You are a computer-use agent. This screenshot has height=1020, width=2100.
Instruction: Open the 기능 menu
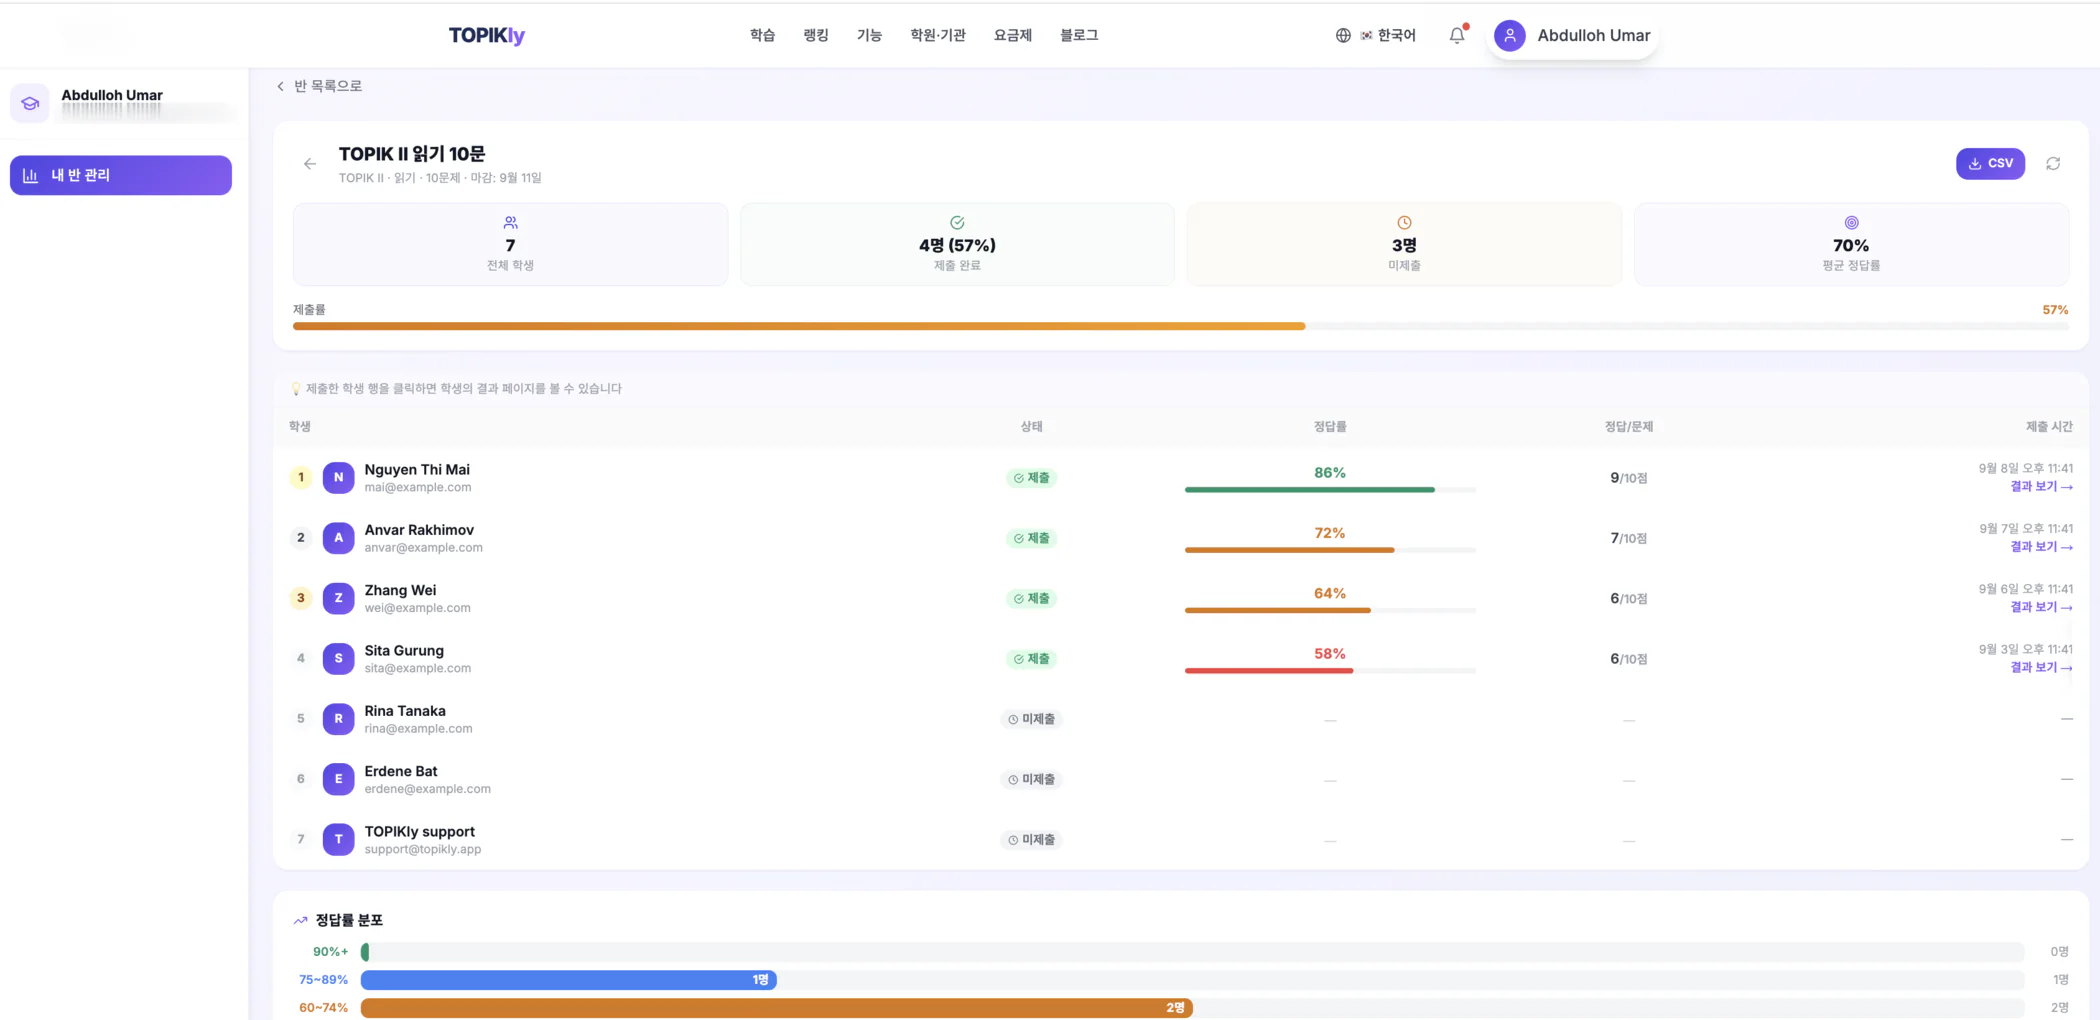[x=869, y=35]
